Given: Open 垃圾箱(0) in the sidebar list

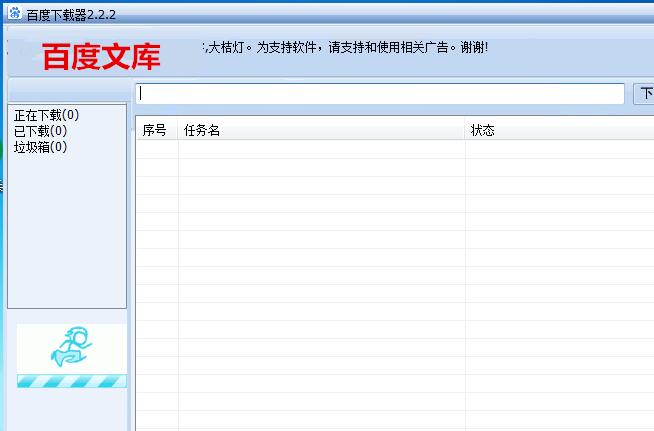Looking at the screenshot, I should pos(40,147).
